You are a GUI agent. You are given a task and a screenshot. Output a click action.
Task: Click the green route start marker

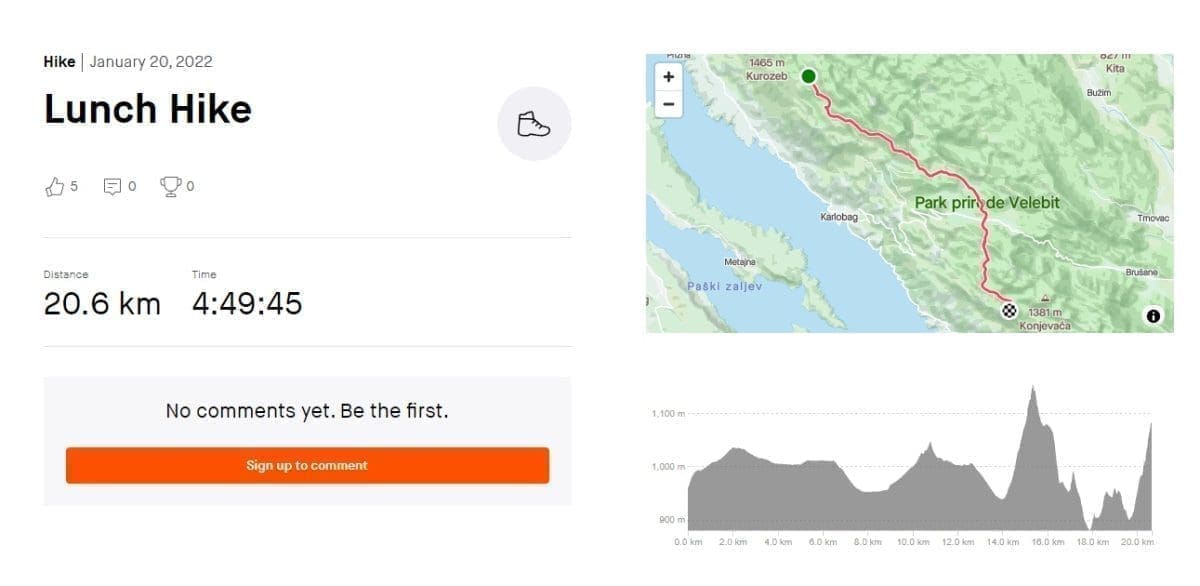tap(808, 76)
